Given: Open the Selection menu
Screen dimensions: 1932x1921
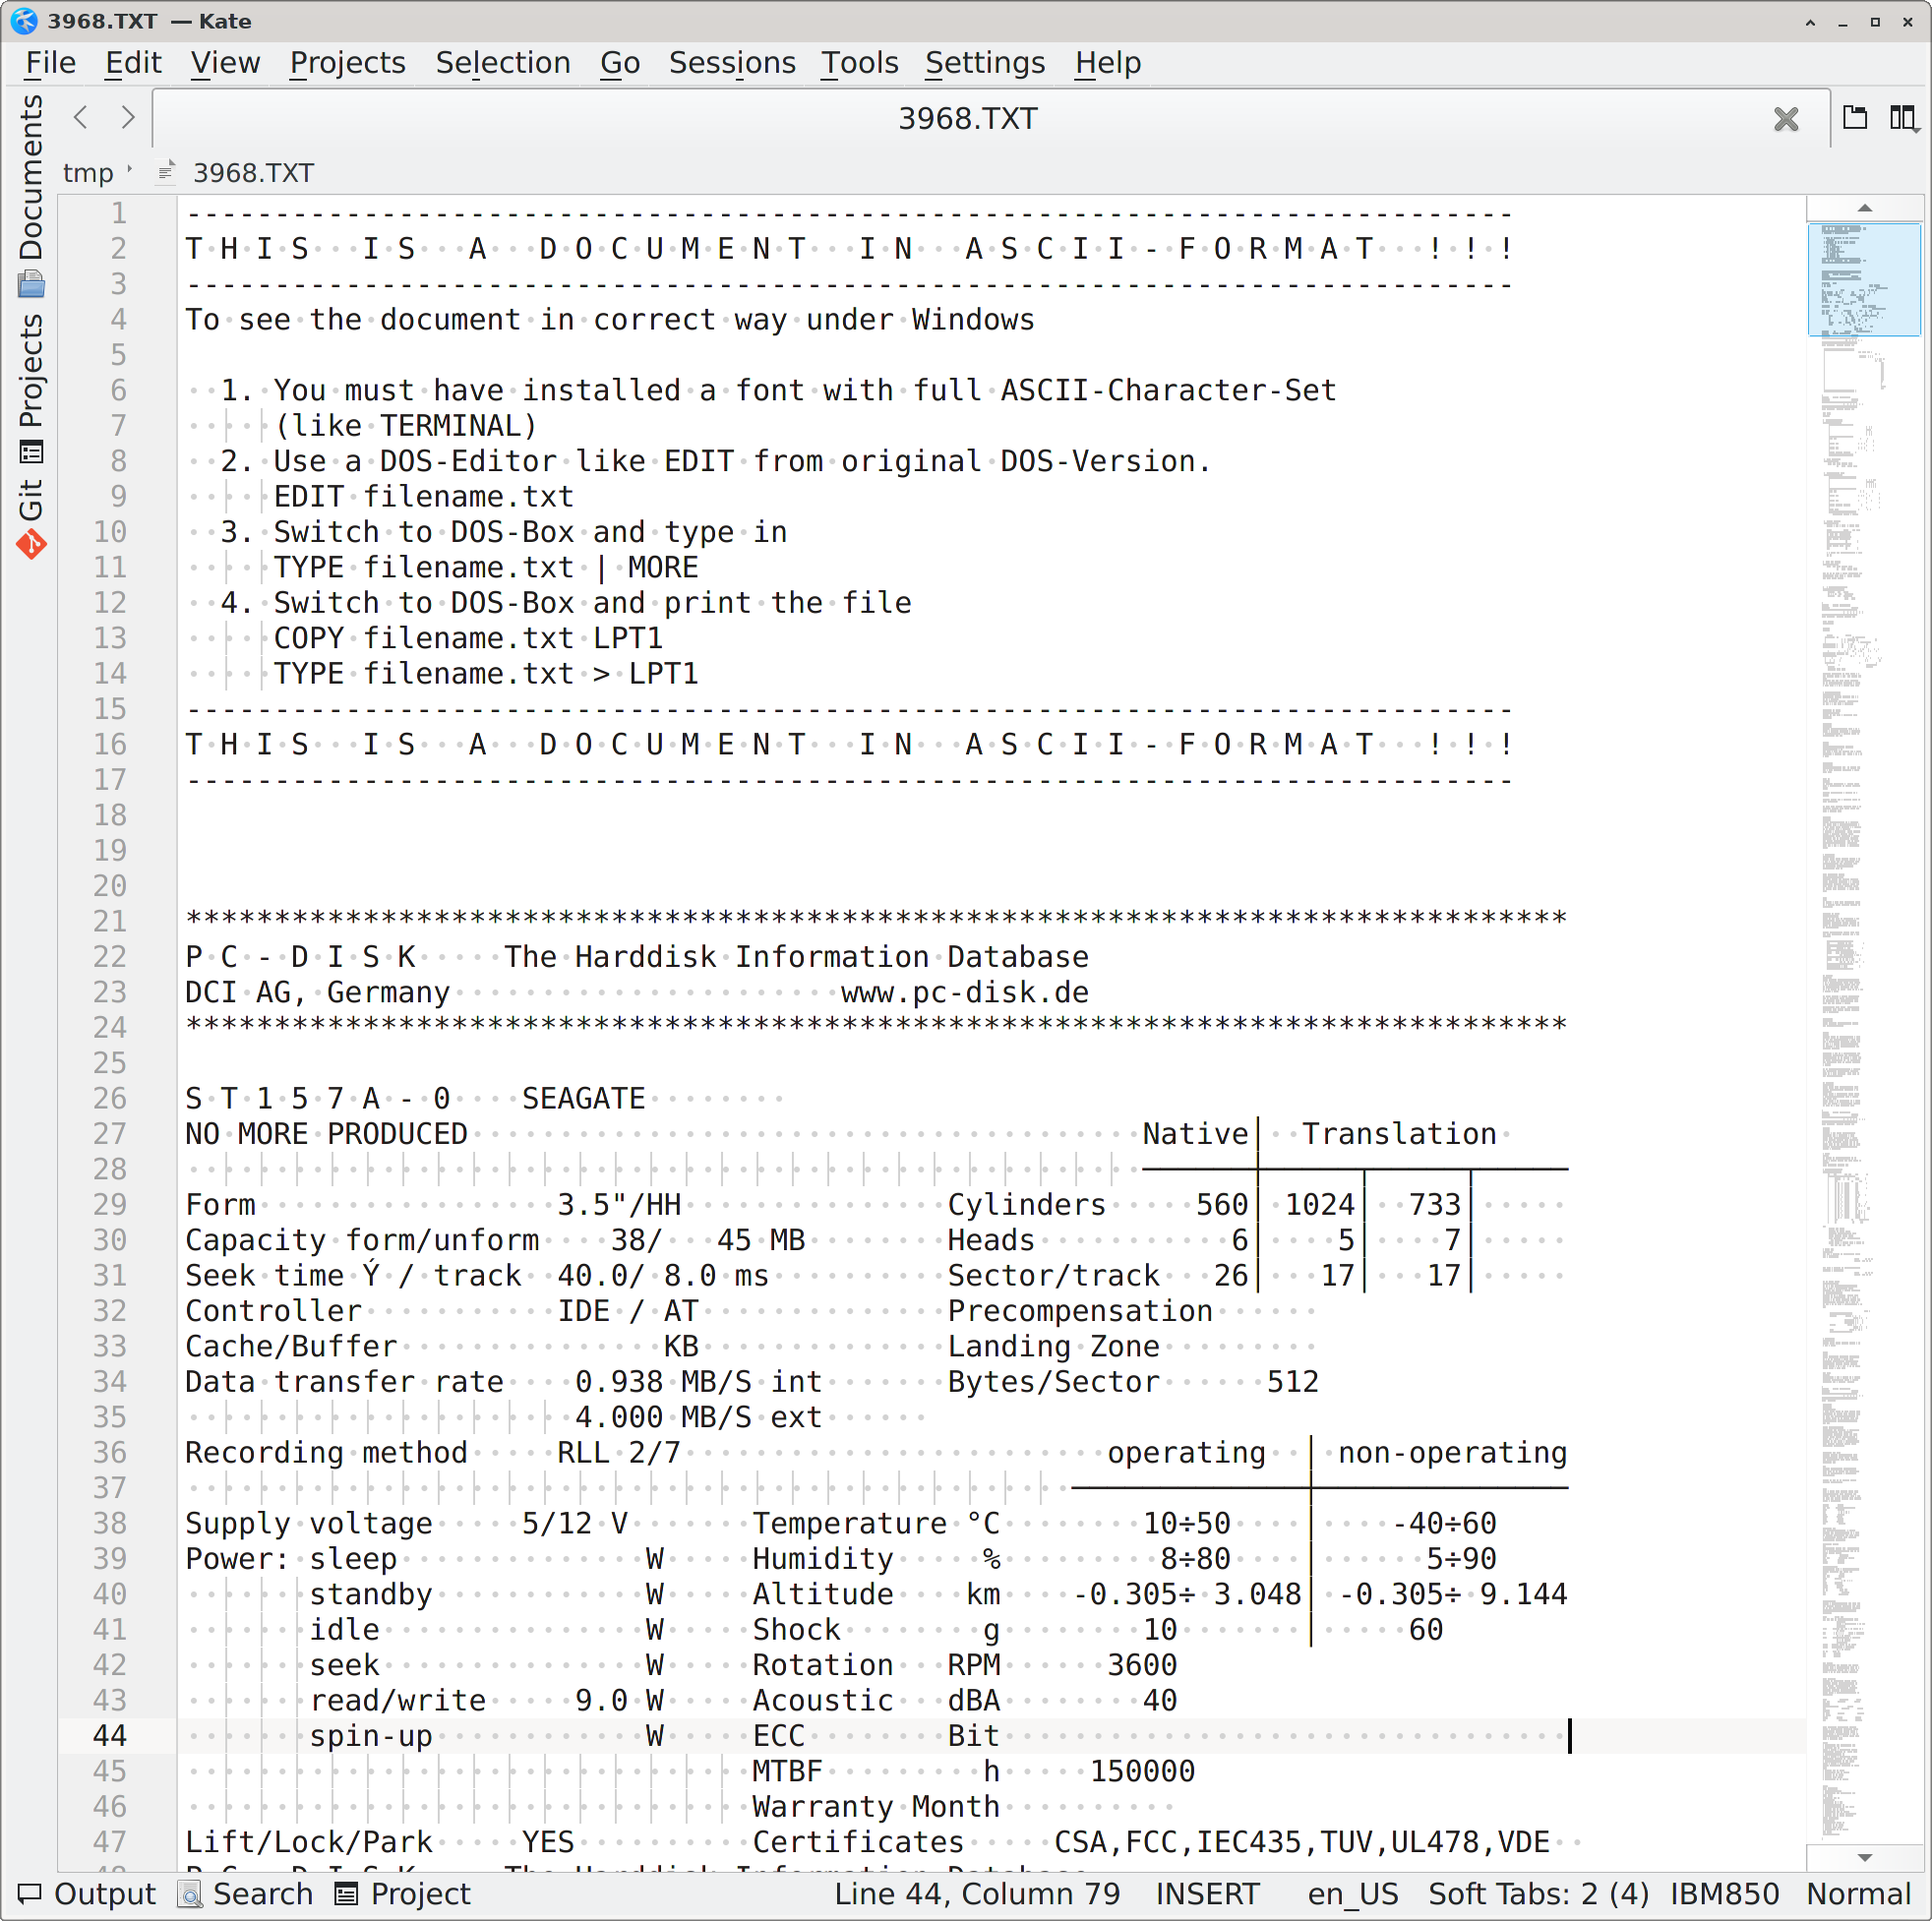Looking at the screenshot, I should (x=503, y=62).
